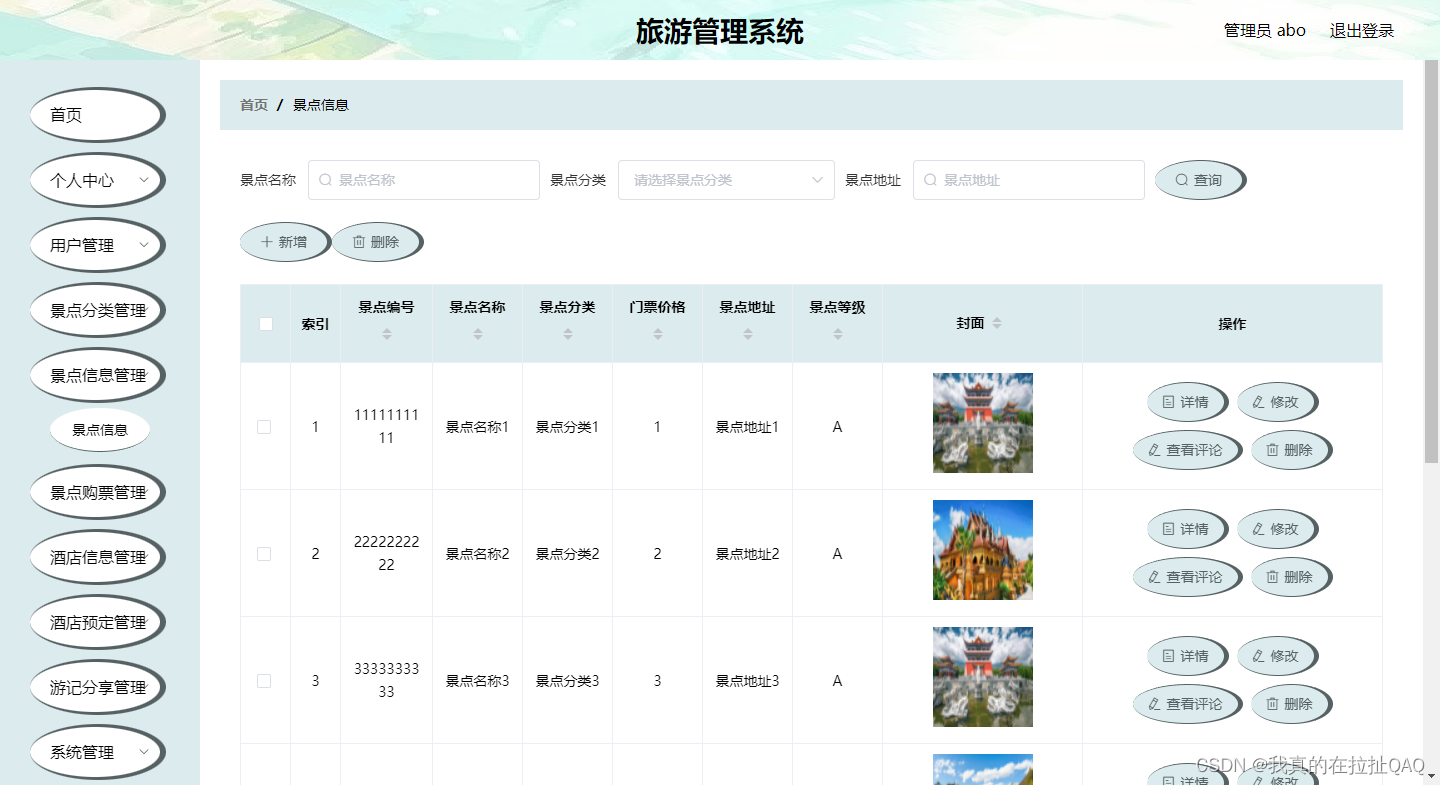The image size is (1440, 785).
Task: Select 景点信息 in the sidebar submenu
Action: pyautogui.click(x=99, y=430)
